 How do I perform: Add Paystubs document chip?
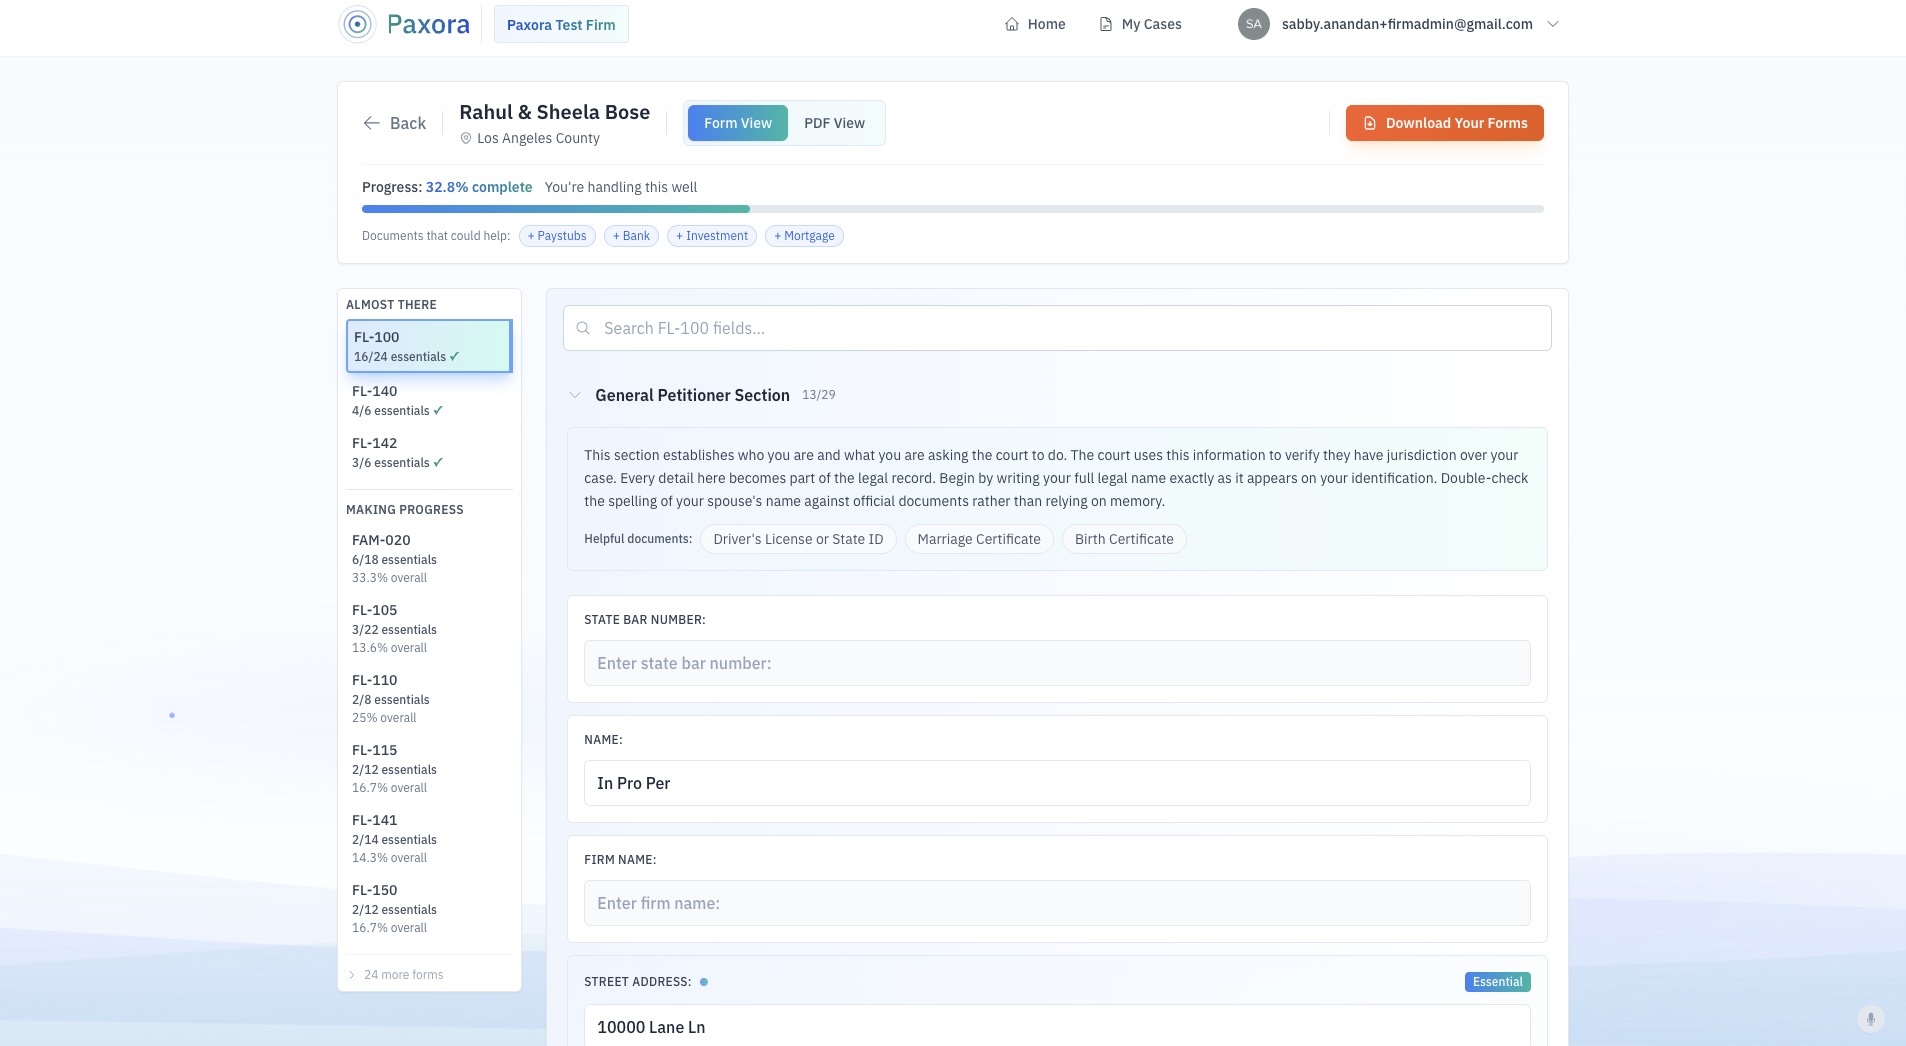[x=557, y=236]
